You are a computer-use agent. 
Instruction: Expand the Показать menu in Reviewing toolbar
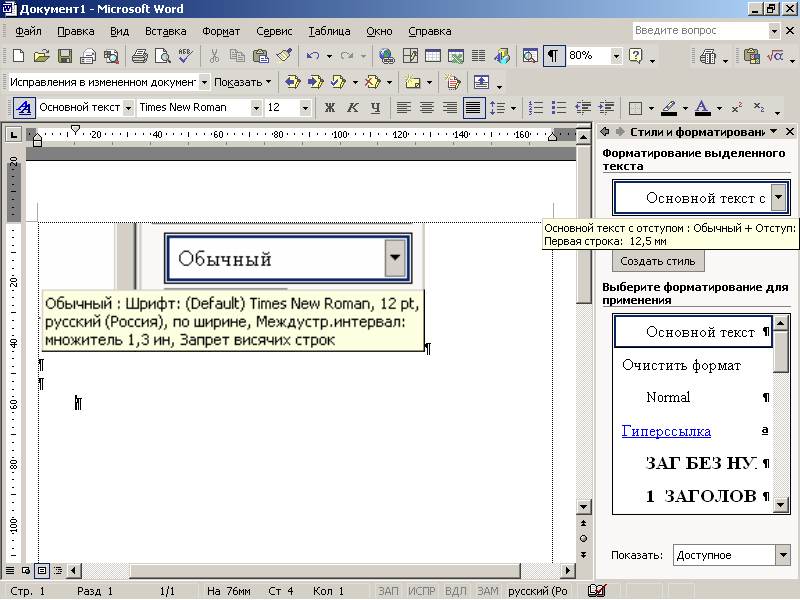click(242, 82)
